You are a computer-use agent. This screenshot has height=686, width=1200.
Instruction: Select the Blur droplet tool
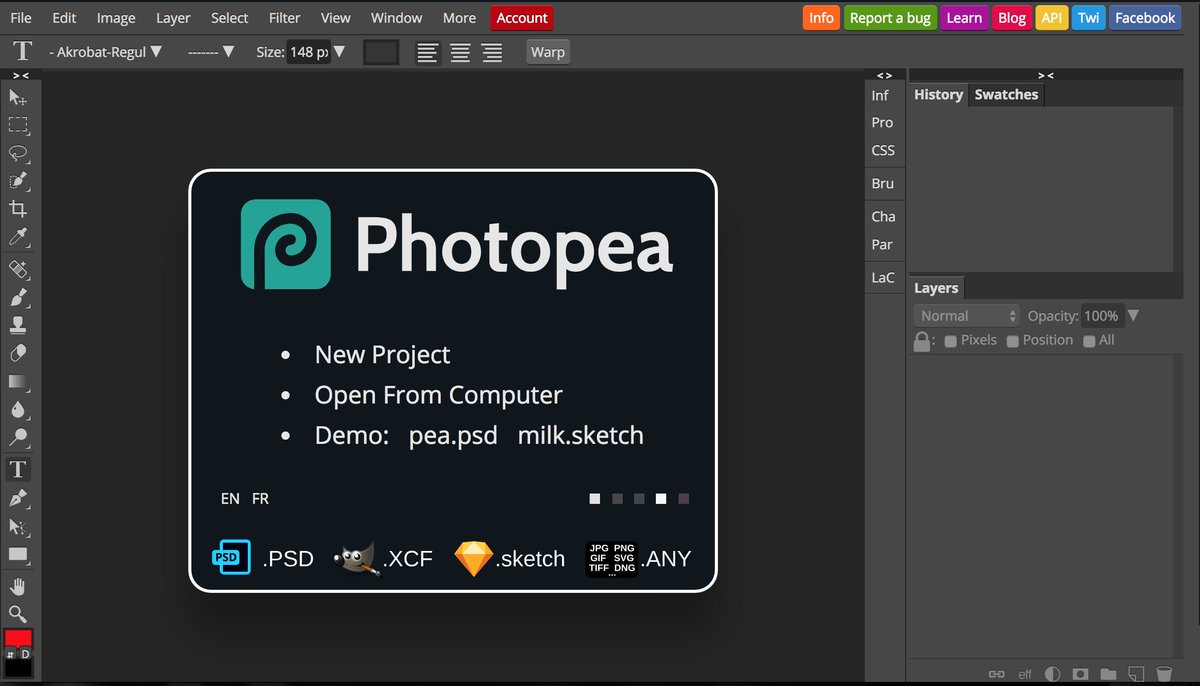[18, 409]
